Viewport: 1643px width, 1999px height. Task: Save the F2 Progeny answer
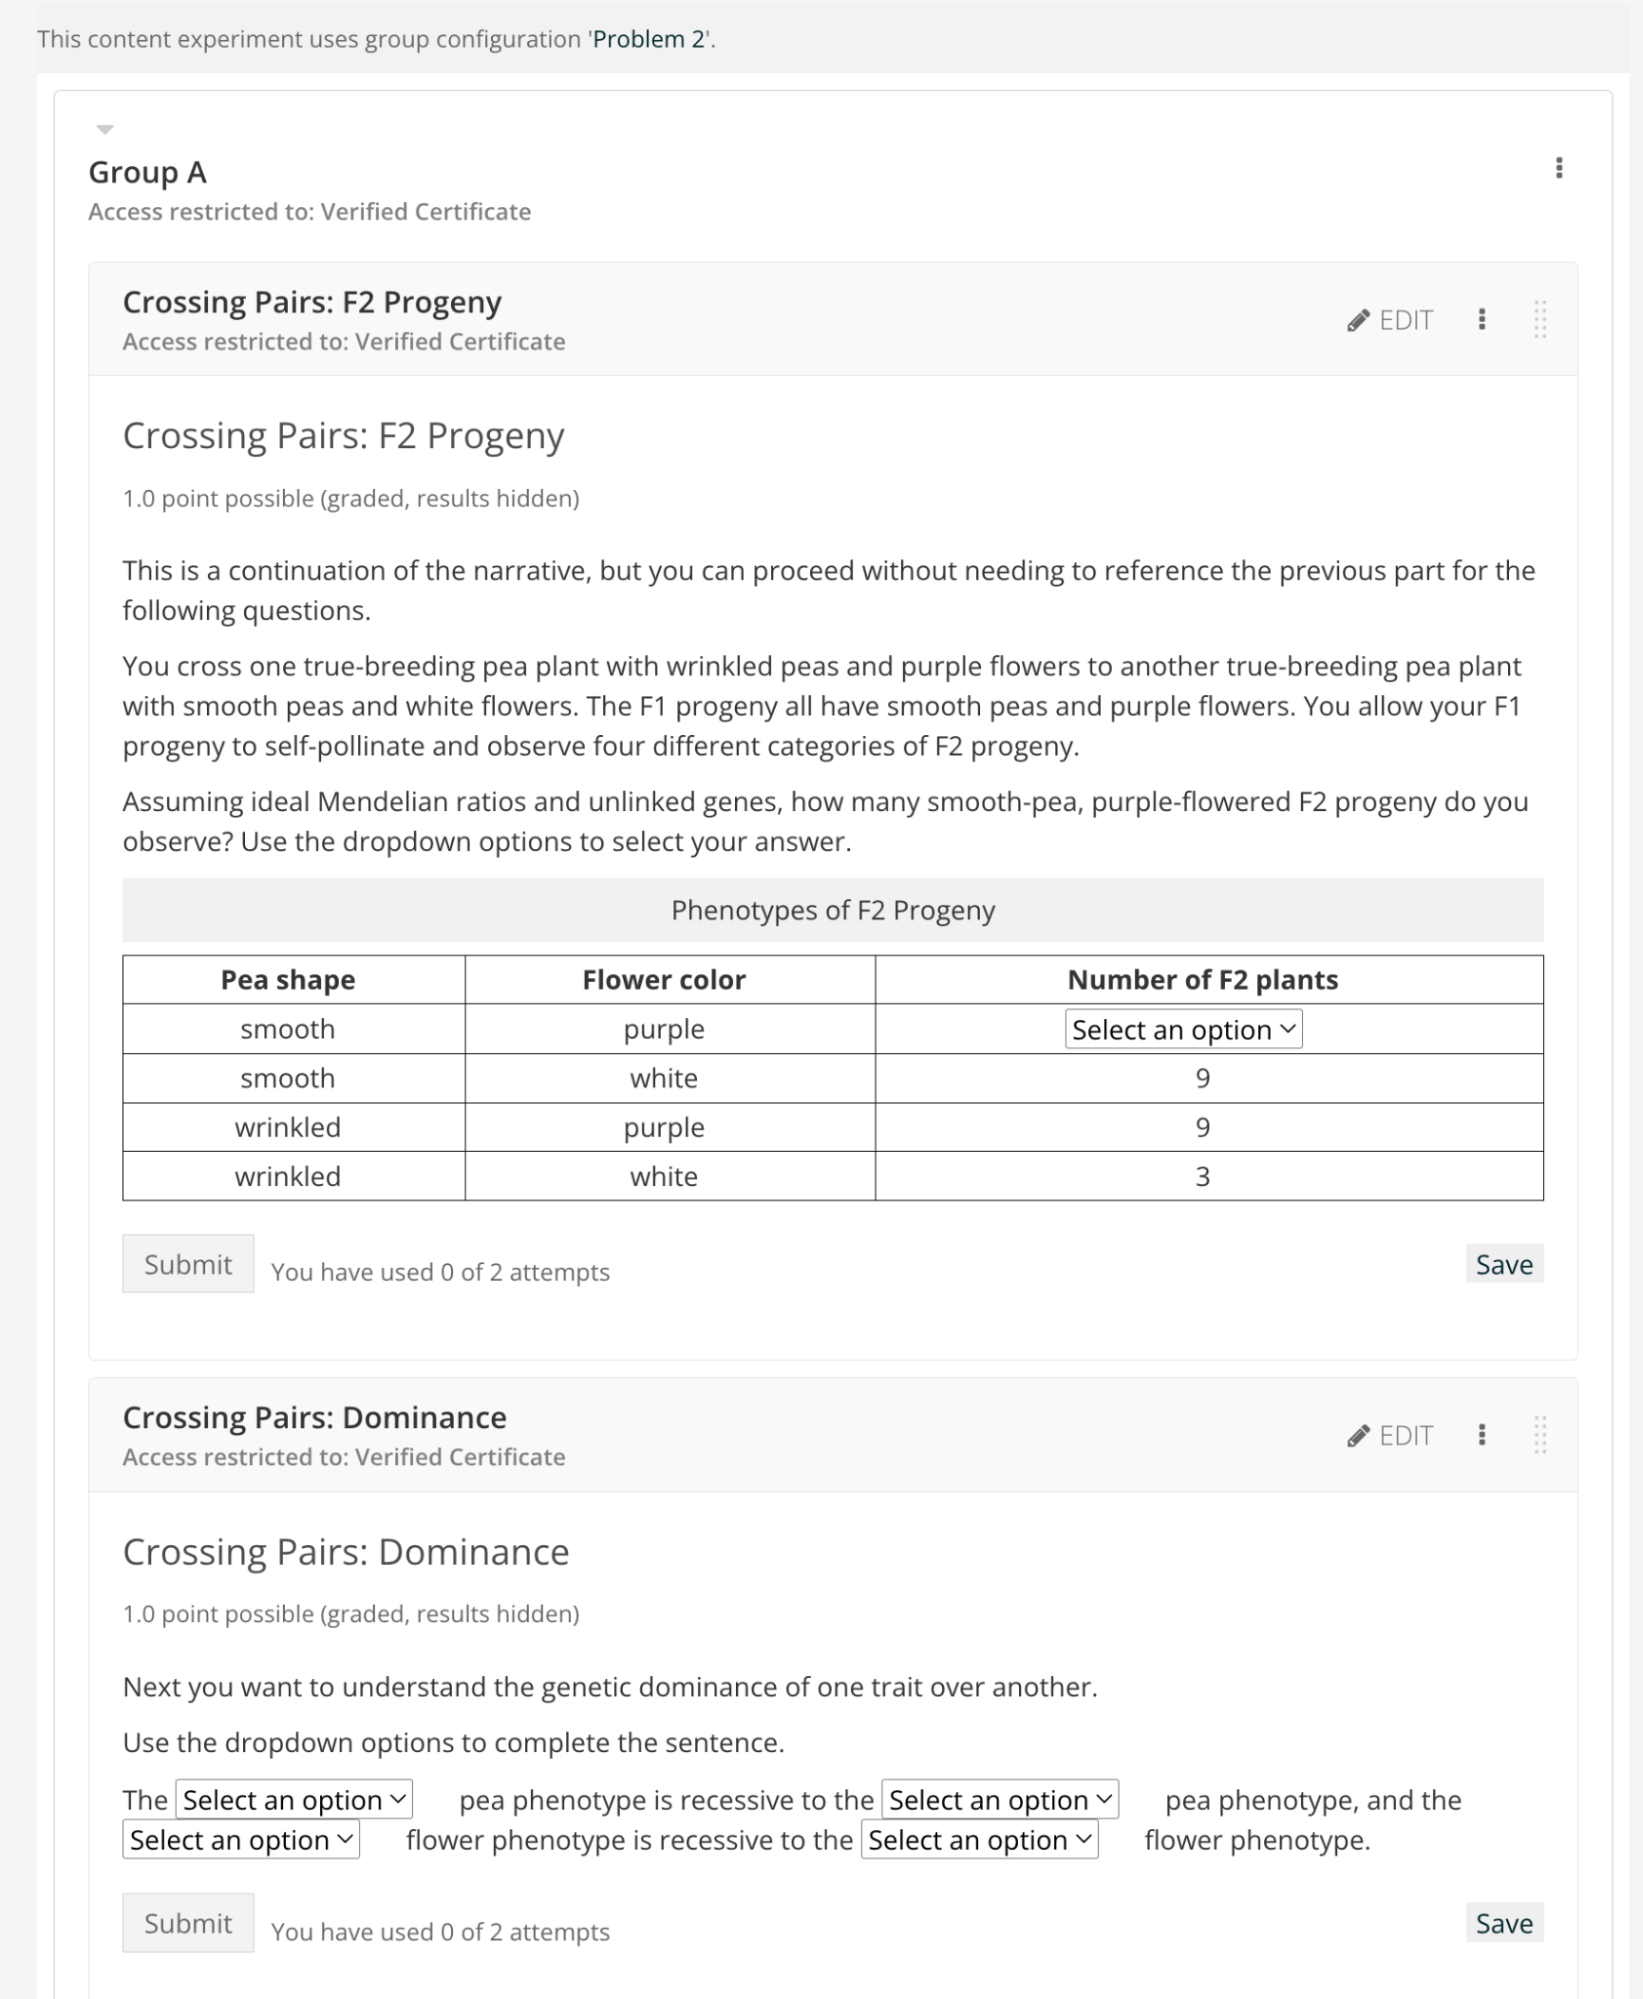pyautogui.click(x=1504, y=1264)
